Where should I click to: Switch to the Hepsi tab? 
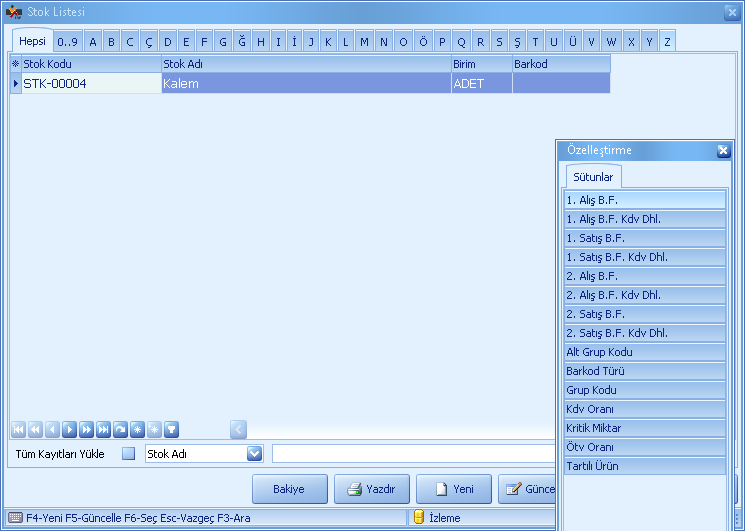[32, 41]
